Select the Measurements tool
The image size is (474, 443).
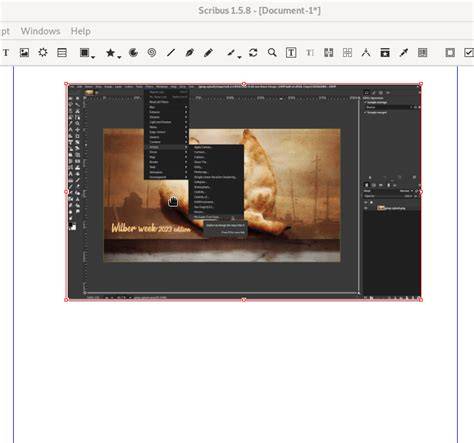coord(366,53)
